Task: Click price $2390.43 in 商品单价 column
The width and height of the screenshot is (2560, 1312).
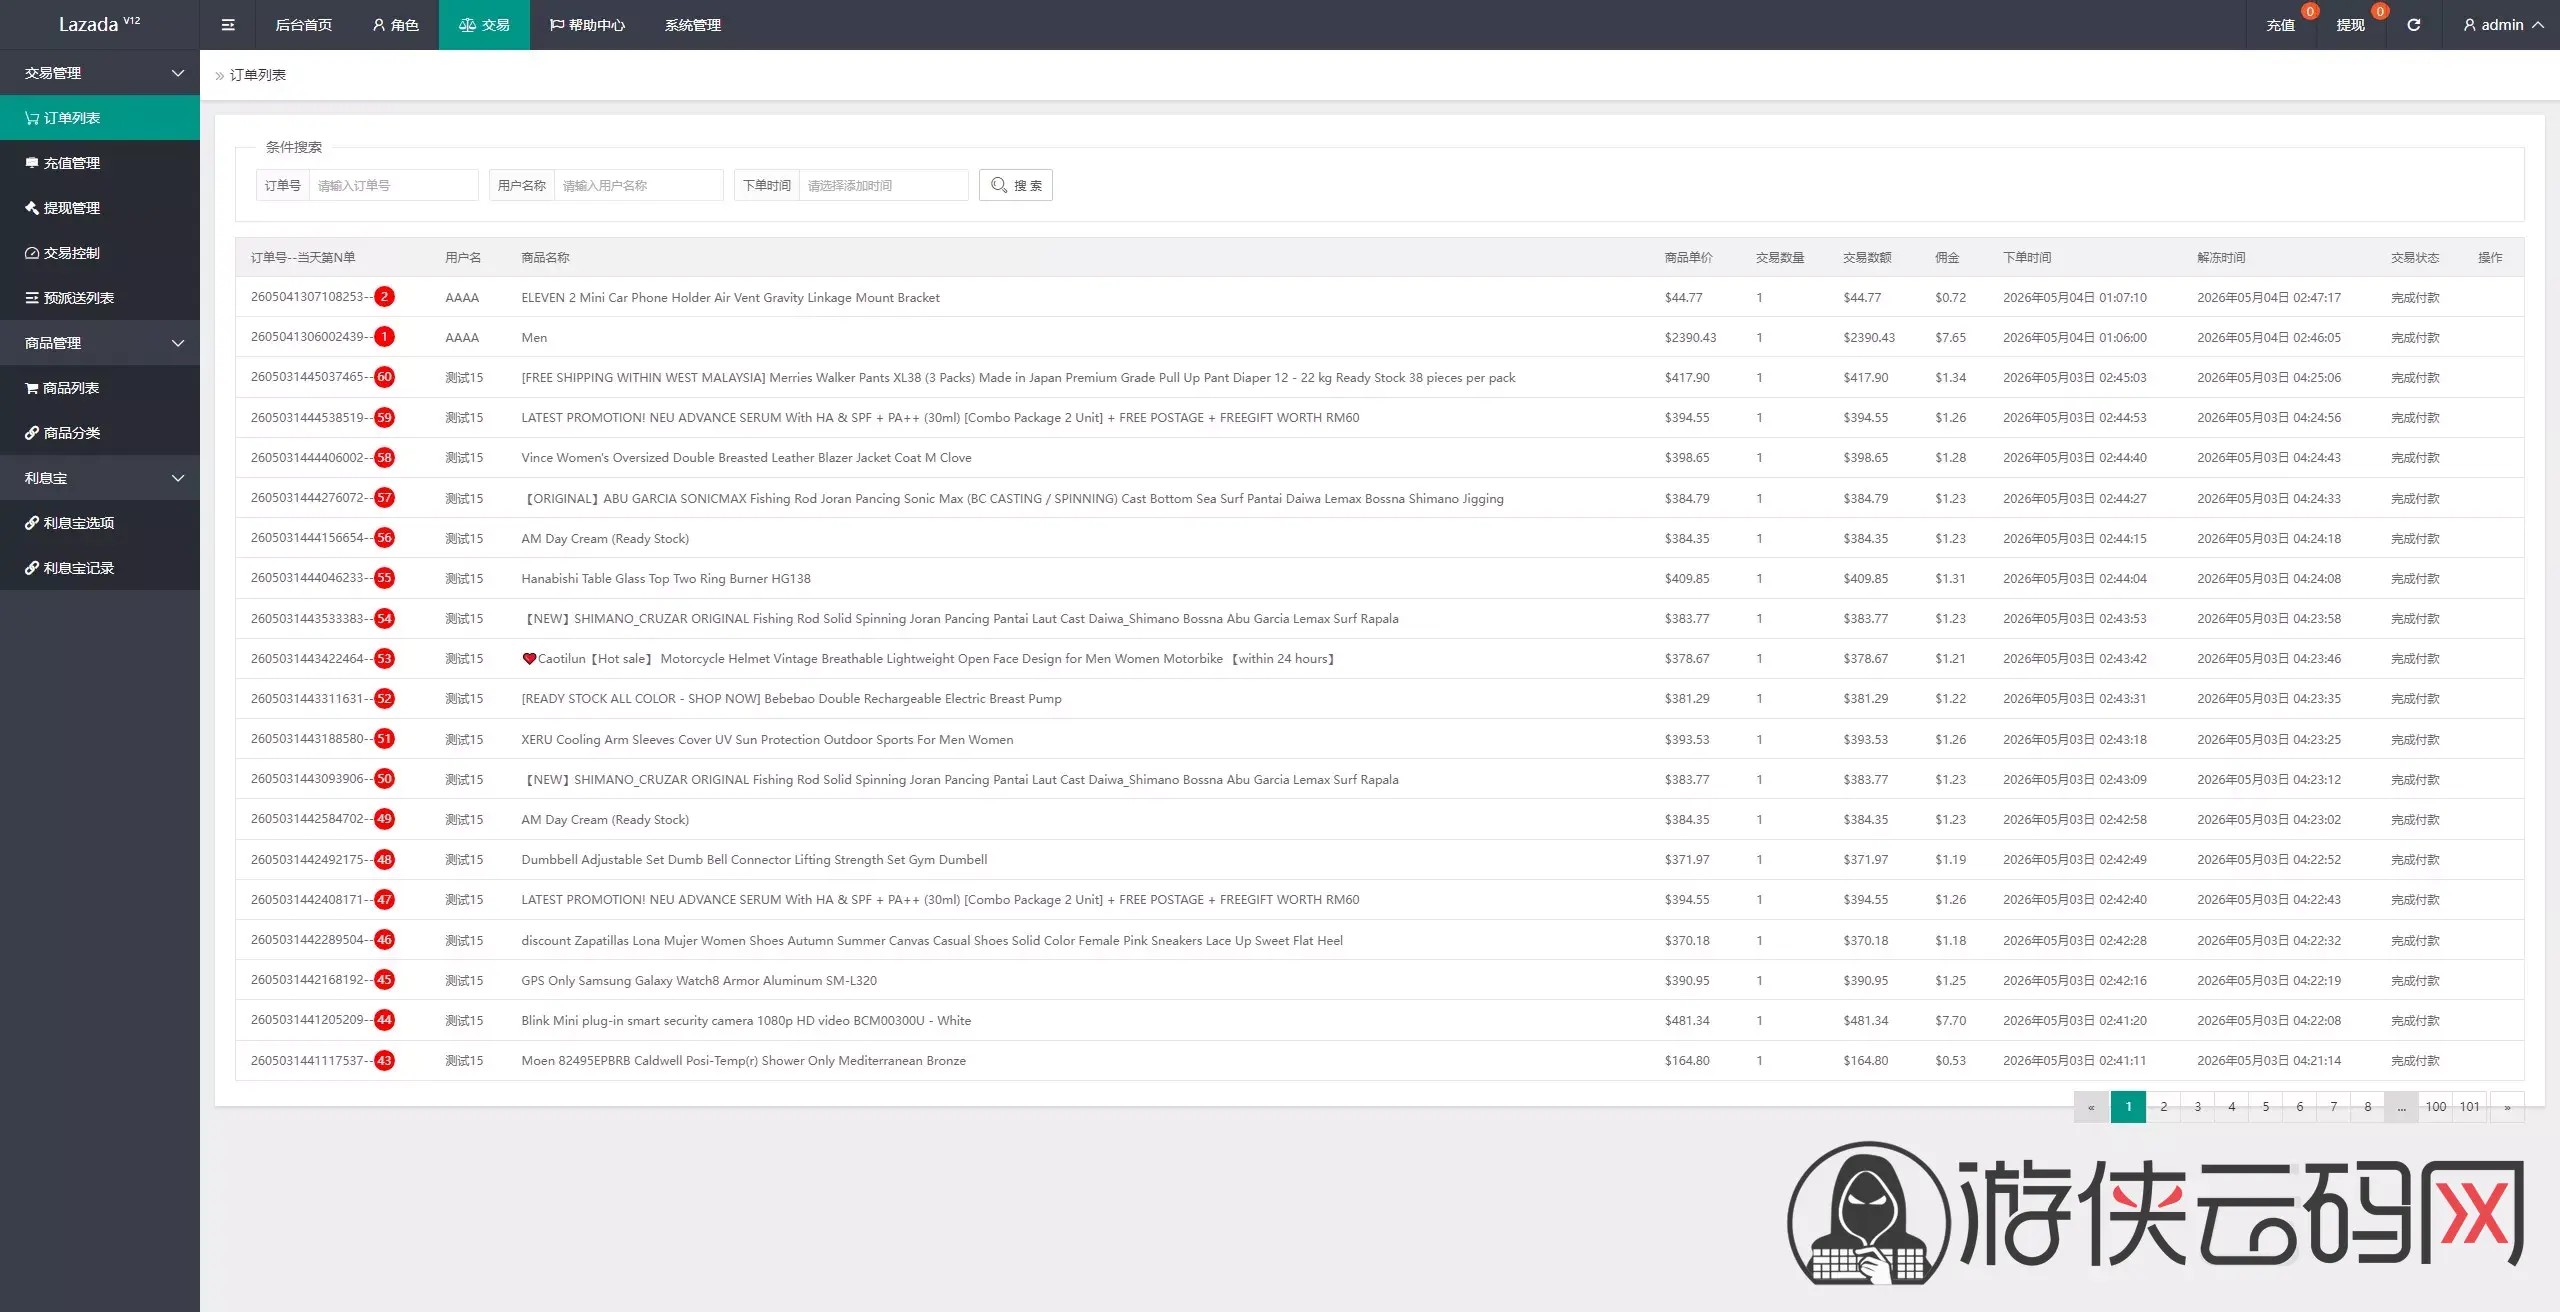Action: click(1690, 337)
